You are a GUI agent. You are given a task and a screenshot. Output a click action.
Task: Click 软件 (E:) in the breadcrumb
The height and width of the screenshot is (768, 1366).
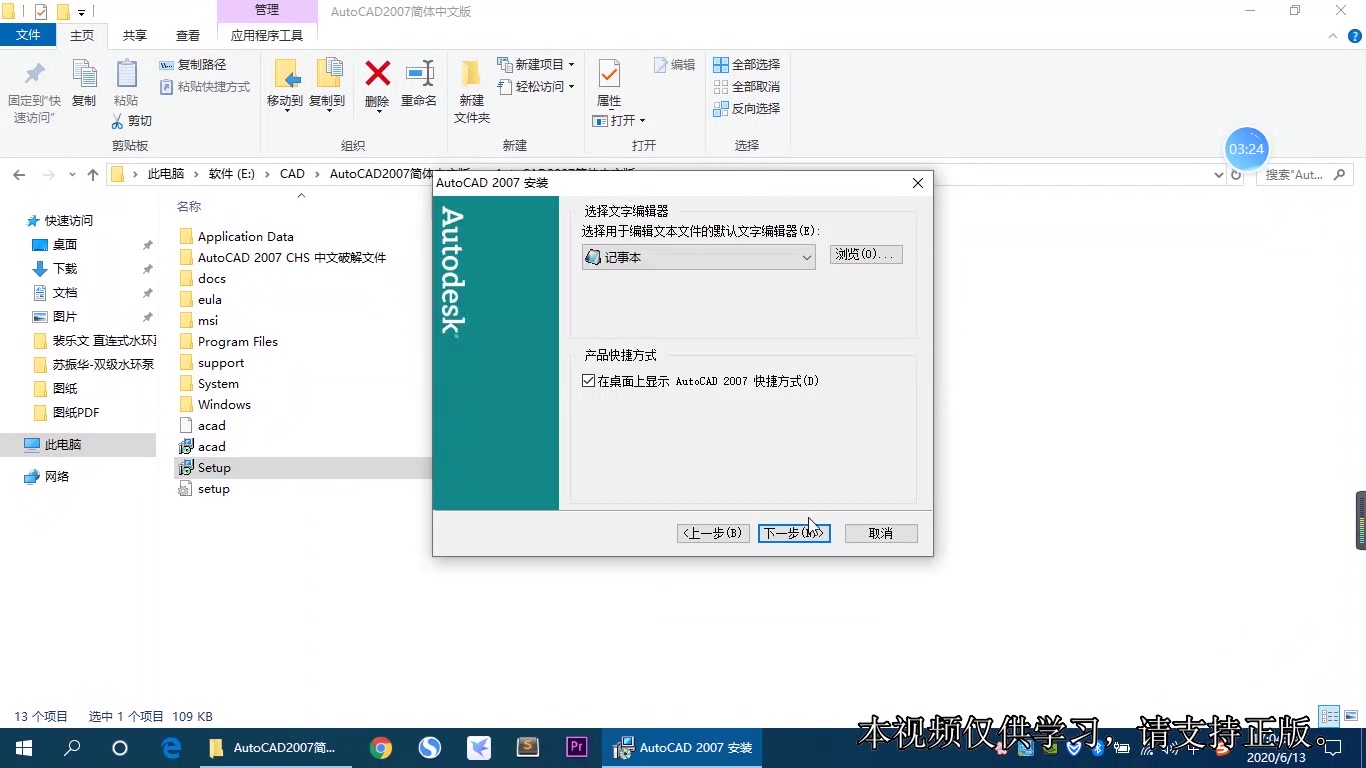click(x=232, y=174)
